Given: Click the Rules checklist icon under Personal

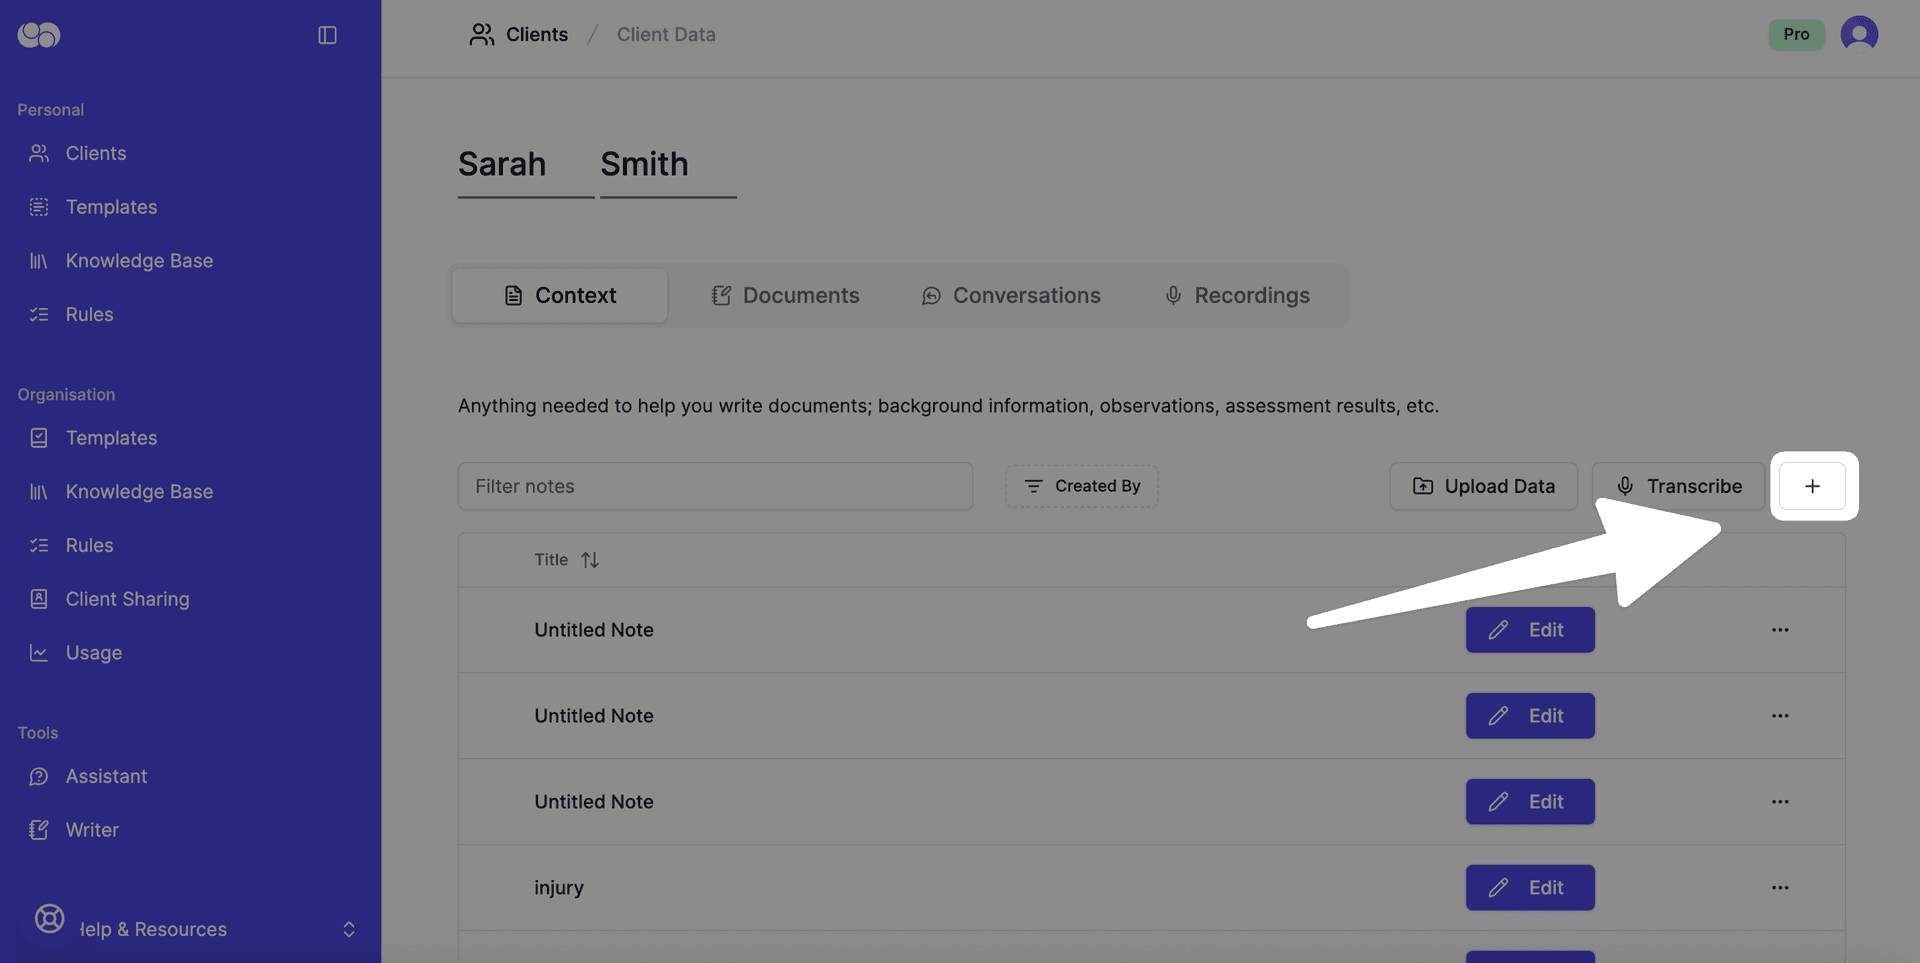Looking at the screenshot, I should pos(38,314).
